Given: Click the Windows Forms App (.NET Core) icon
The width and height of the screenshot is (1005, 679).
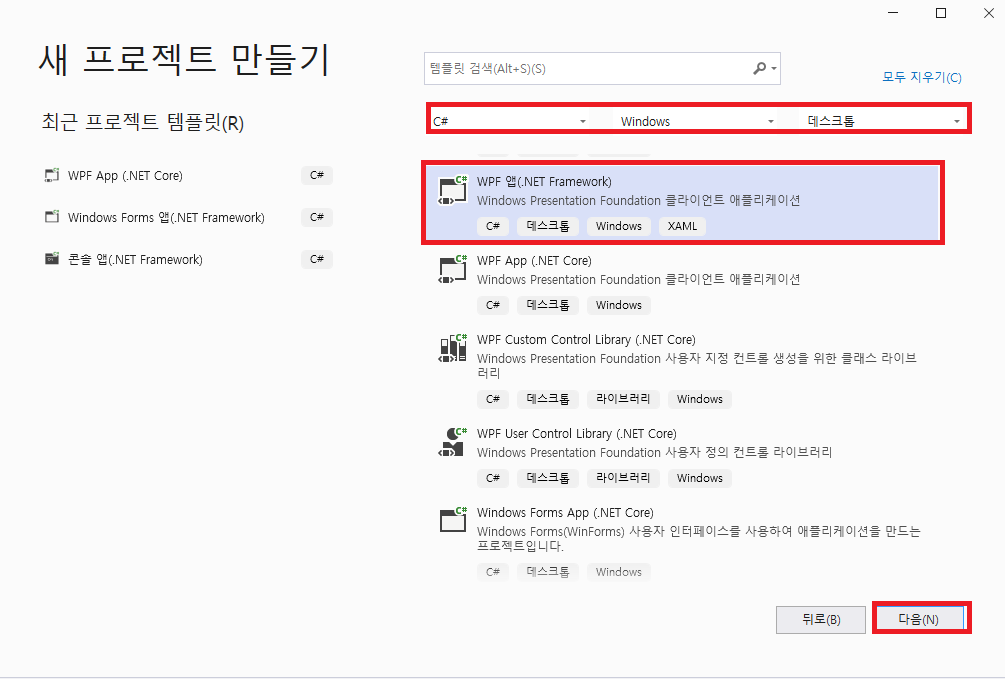Looking at the screenshot, I should pyautogui.click(x=453, y=520).
